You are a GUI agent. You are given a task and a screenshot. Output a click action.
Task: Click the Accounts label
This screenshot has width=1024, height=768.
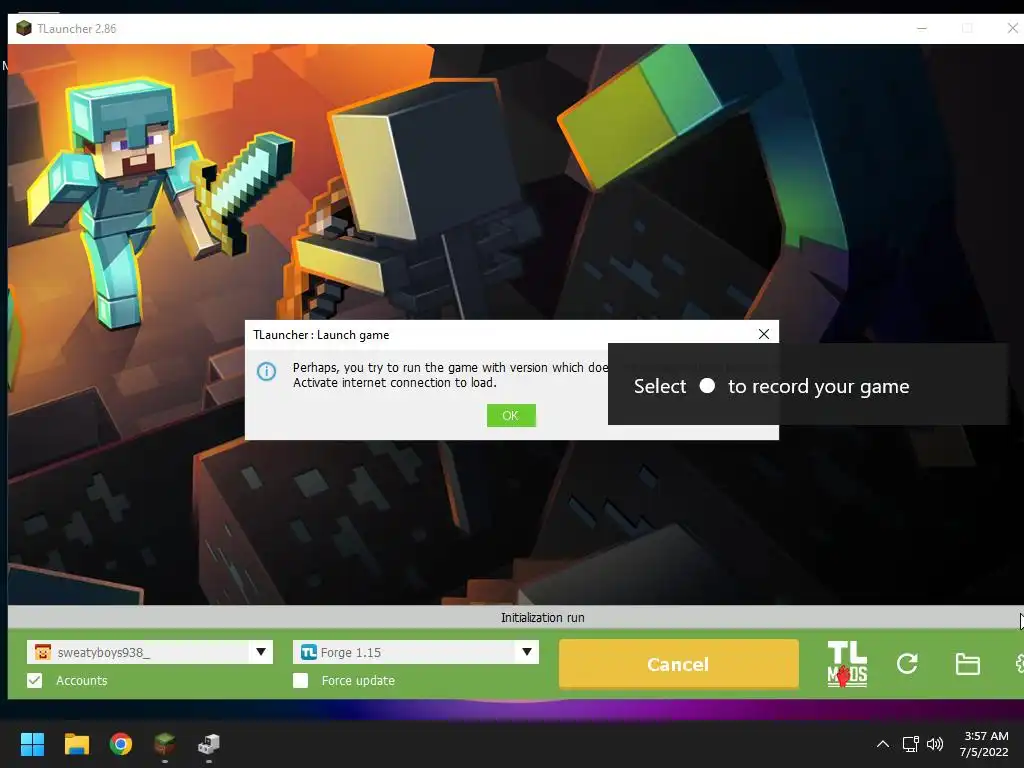point(82,680)
